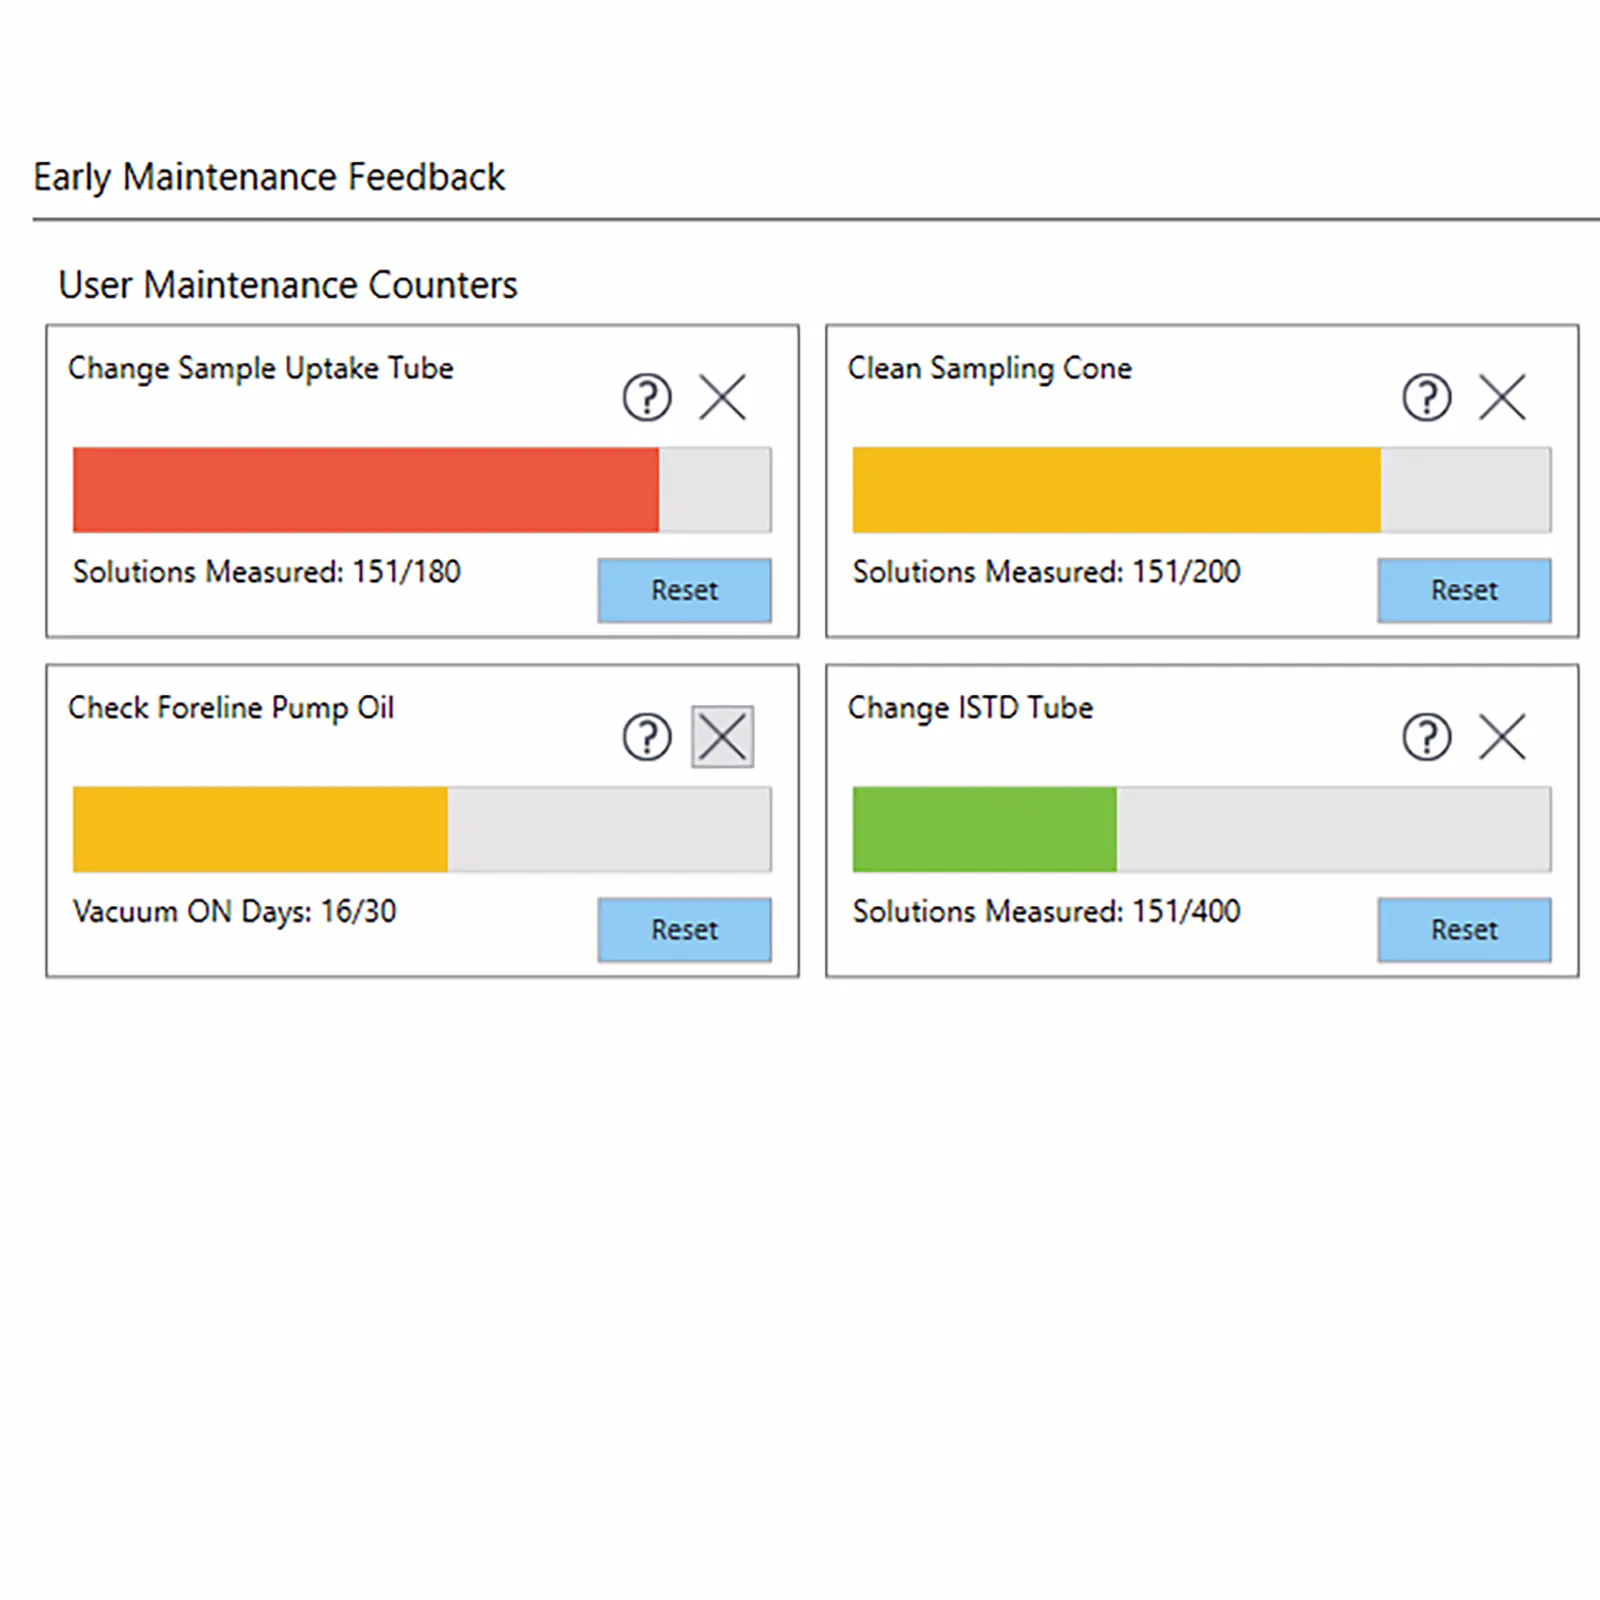This screenshot has height=1600, width=1600.
Task: Click the Early Maintenance Feedback heading
Action: coord(269,177)
